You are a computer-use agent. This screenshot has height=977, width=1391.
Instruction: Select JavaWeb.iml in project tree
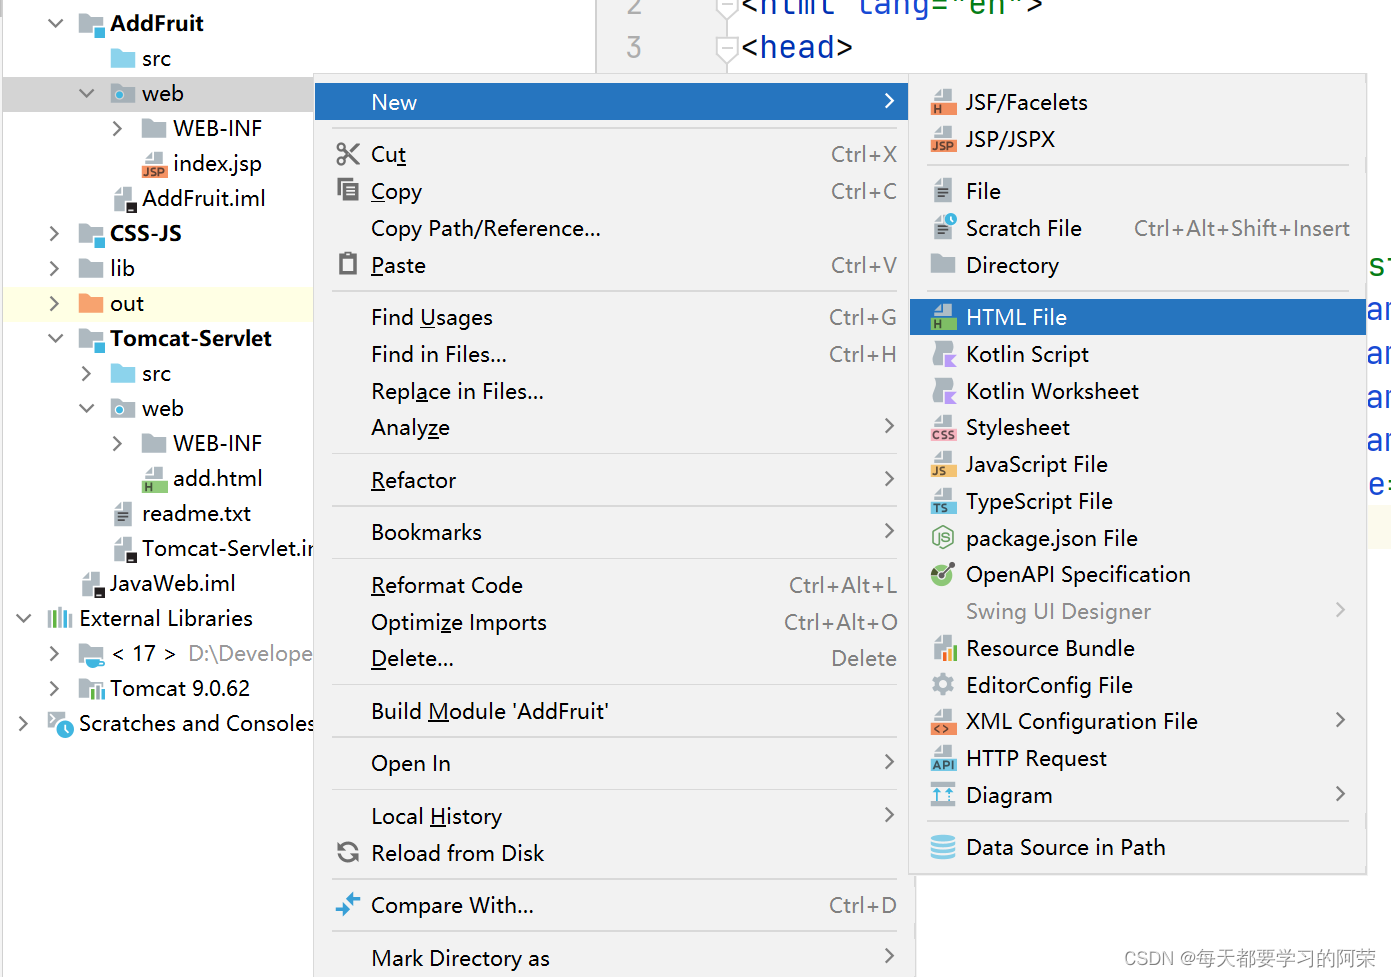tap(172, 583)
